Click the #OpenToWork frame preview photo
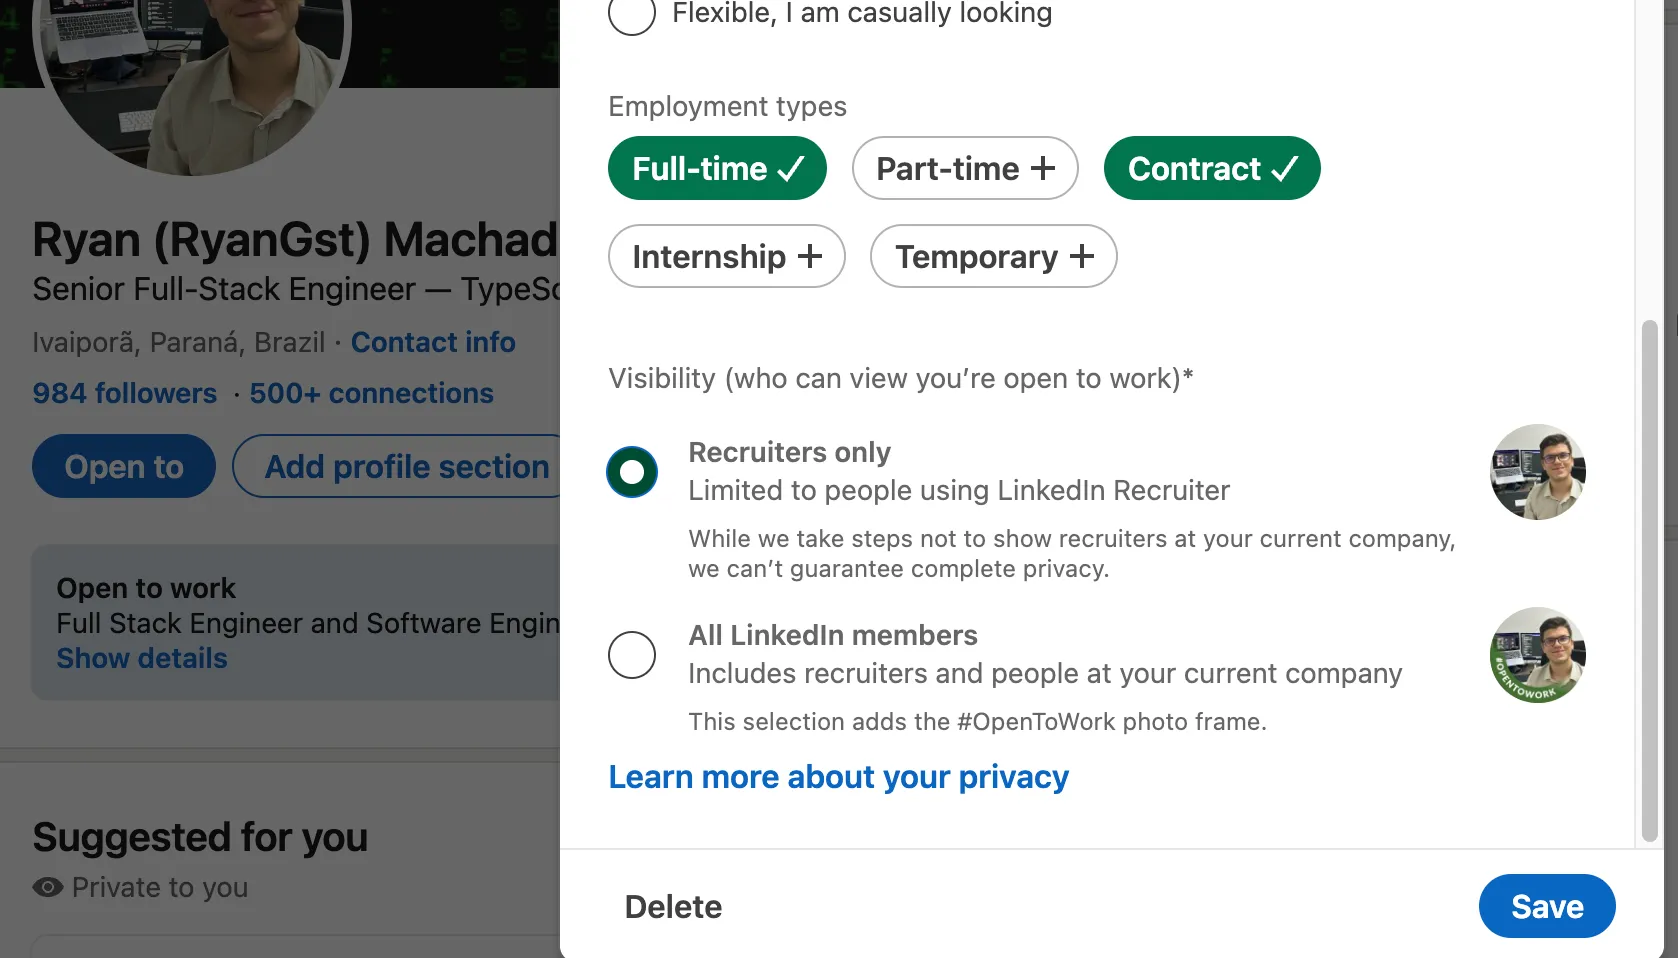1678x958 pixels. click(x=1537, y=655)
